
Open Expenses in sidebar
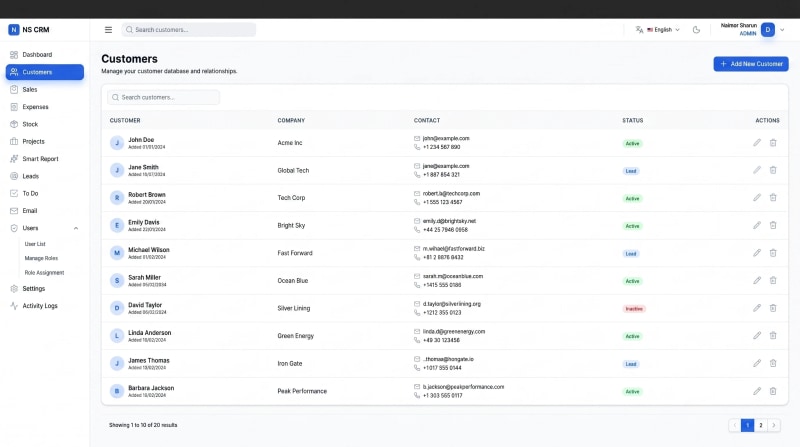[45, 107]
